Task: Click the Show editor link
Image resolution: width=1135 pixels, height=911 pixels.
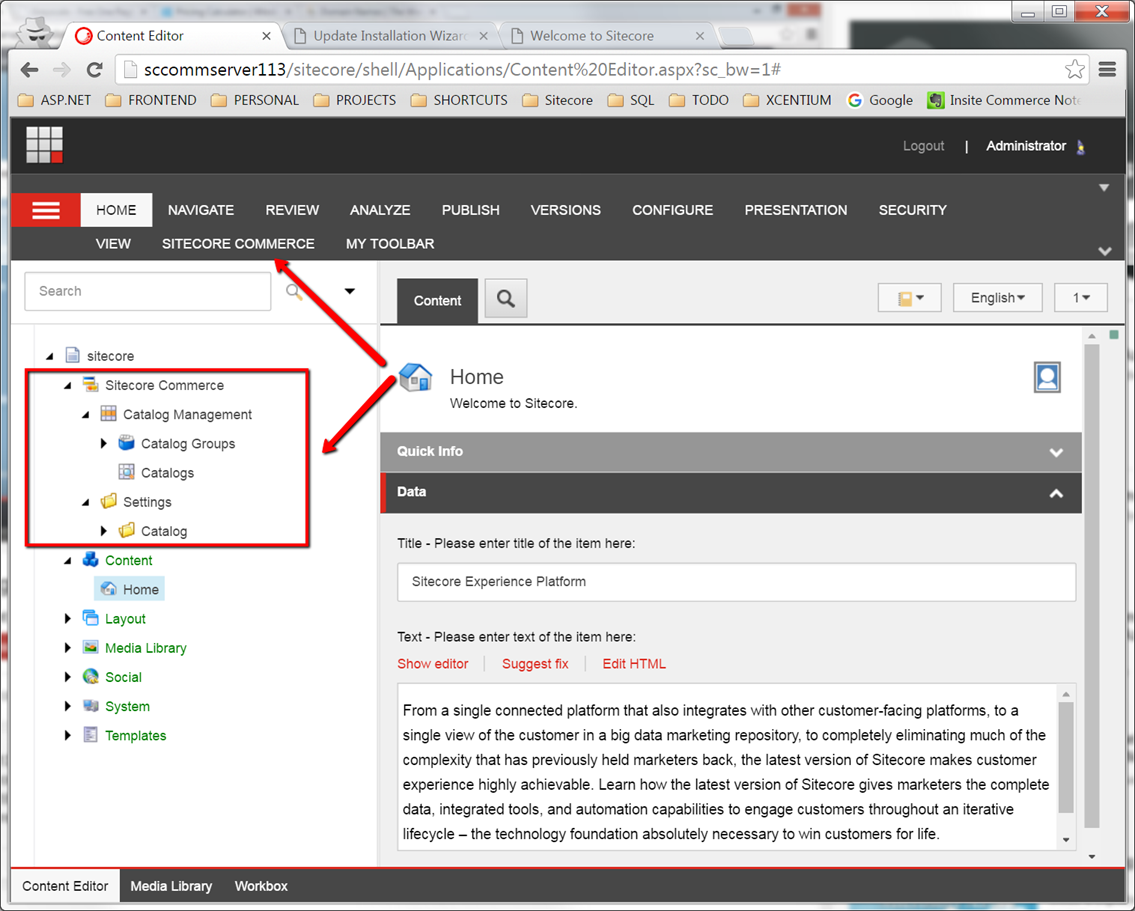Action: tap(432, 664)
